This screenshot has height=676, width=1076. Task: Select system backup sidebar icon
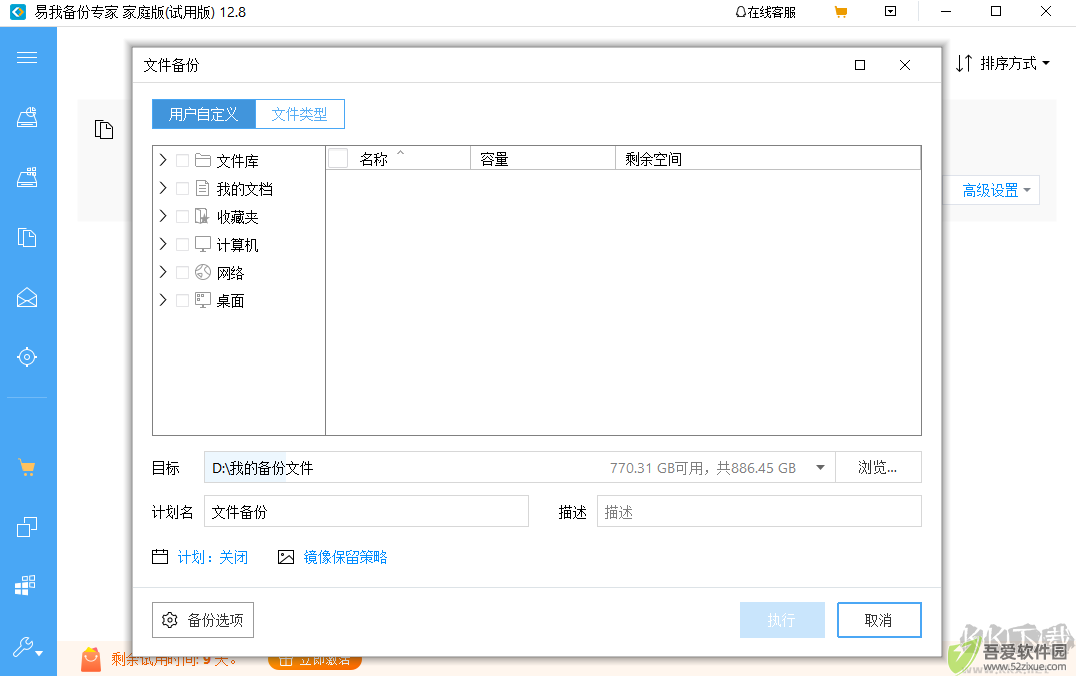point(27,177)
